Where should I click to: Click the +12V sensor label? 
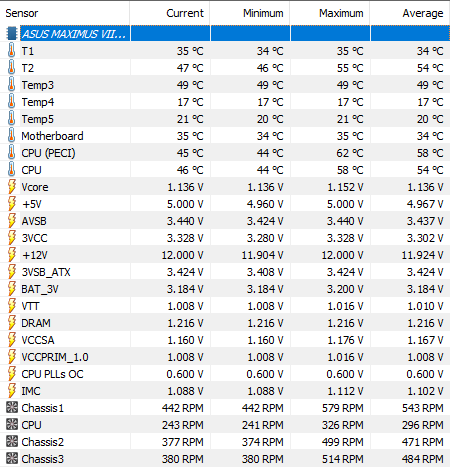pos(35,255)
